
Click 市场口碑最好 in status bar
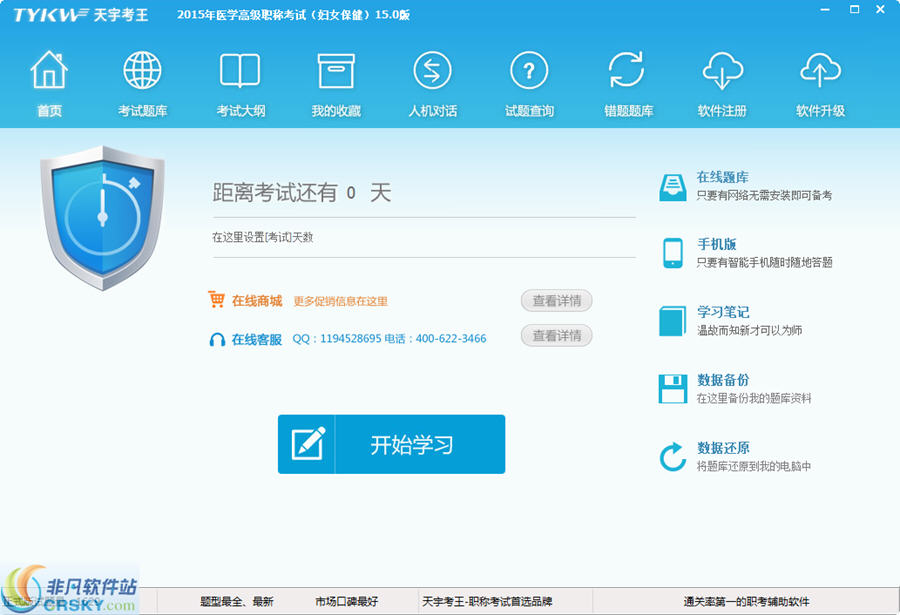pyautogui.click(x=346, y=602)
